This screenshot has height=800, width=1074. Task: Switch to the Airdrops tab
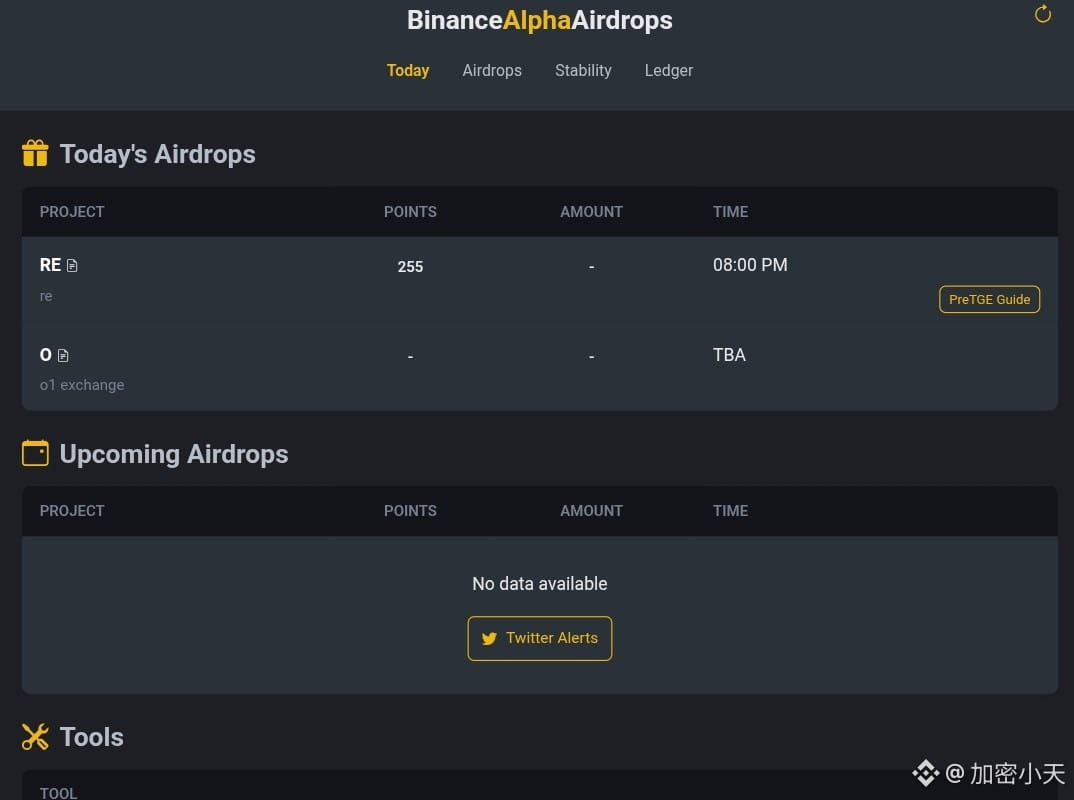(492, 71)
